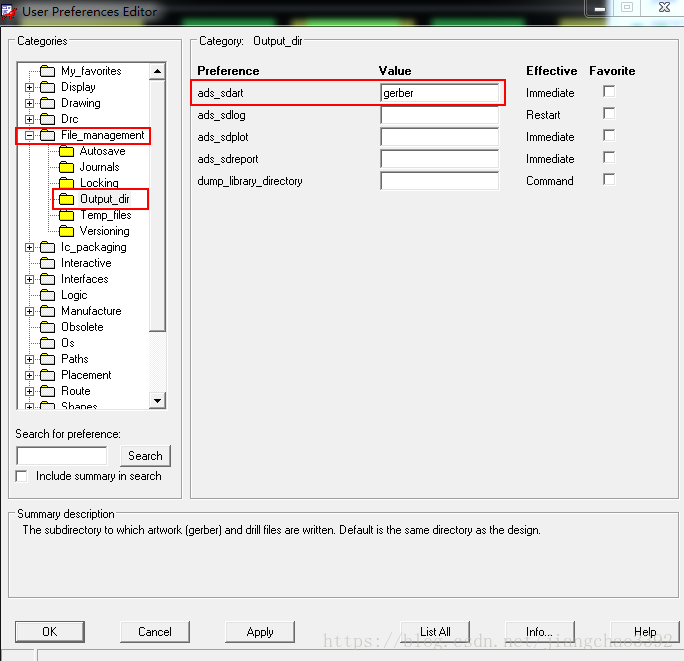The height and width of the screenshot is (661, 684).
Task: Expand the Drc category
Action: click(x=29, y=119)
